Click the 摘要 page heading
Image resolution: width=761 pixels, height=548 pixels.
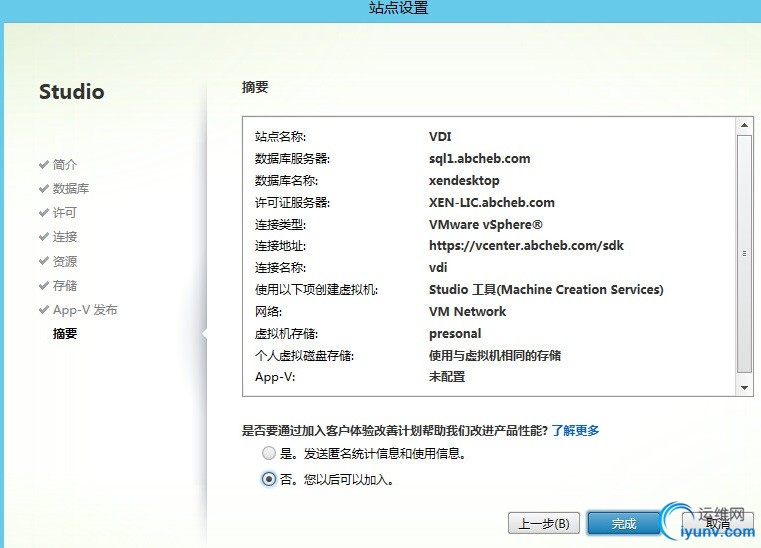point(255,87)
